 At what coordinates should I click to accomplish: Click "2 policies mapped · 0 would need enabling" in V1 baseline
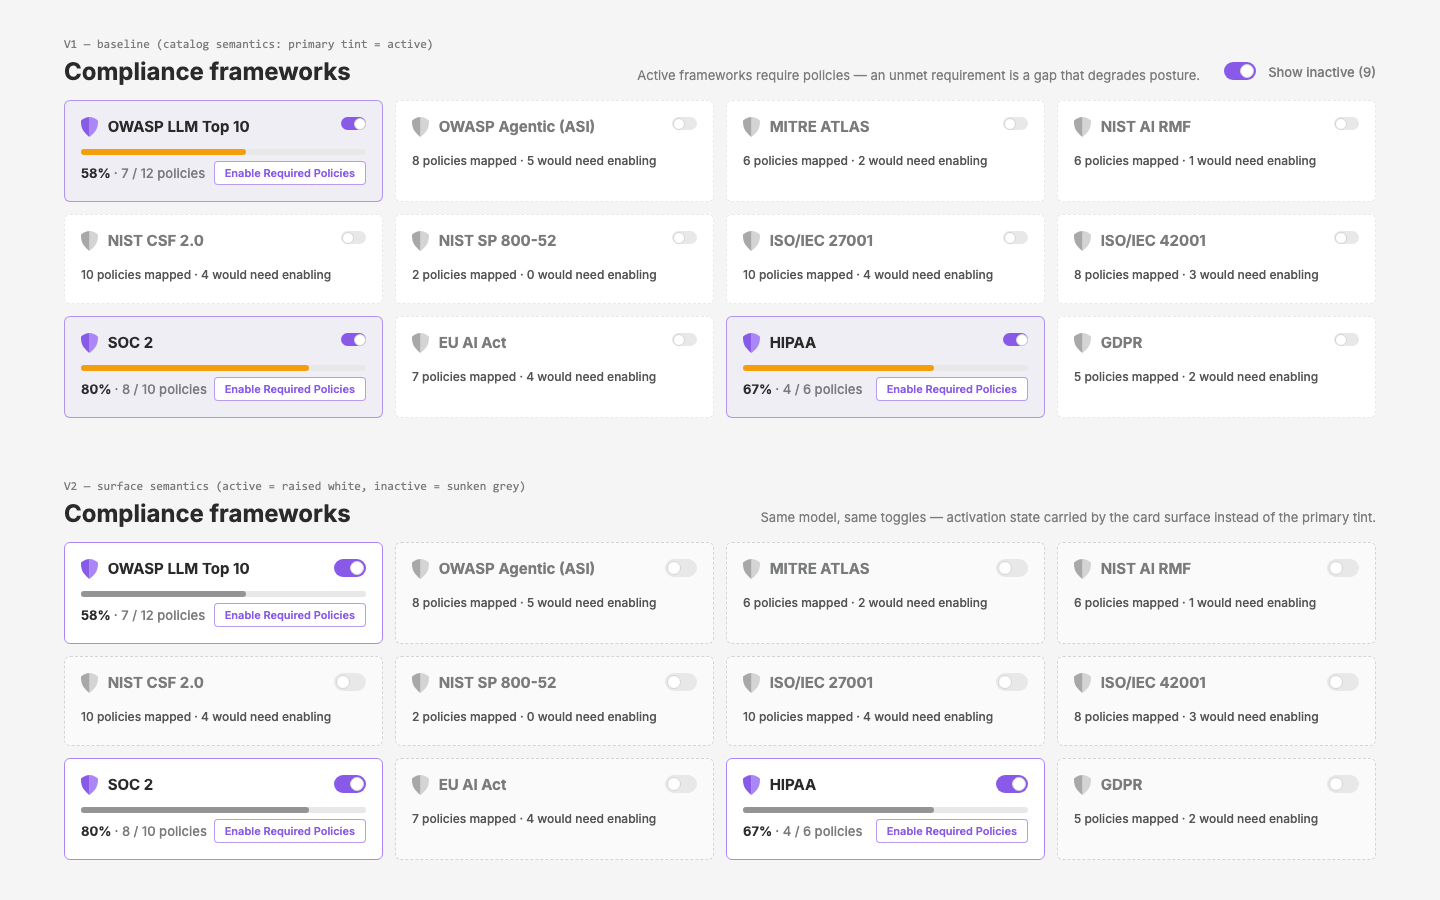pyautogui.click(x=534, y=275)
